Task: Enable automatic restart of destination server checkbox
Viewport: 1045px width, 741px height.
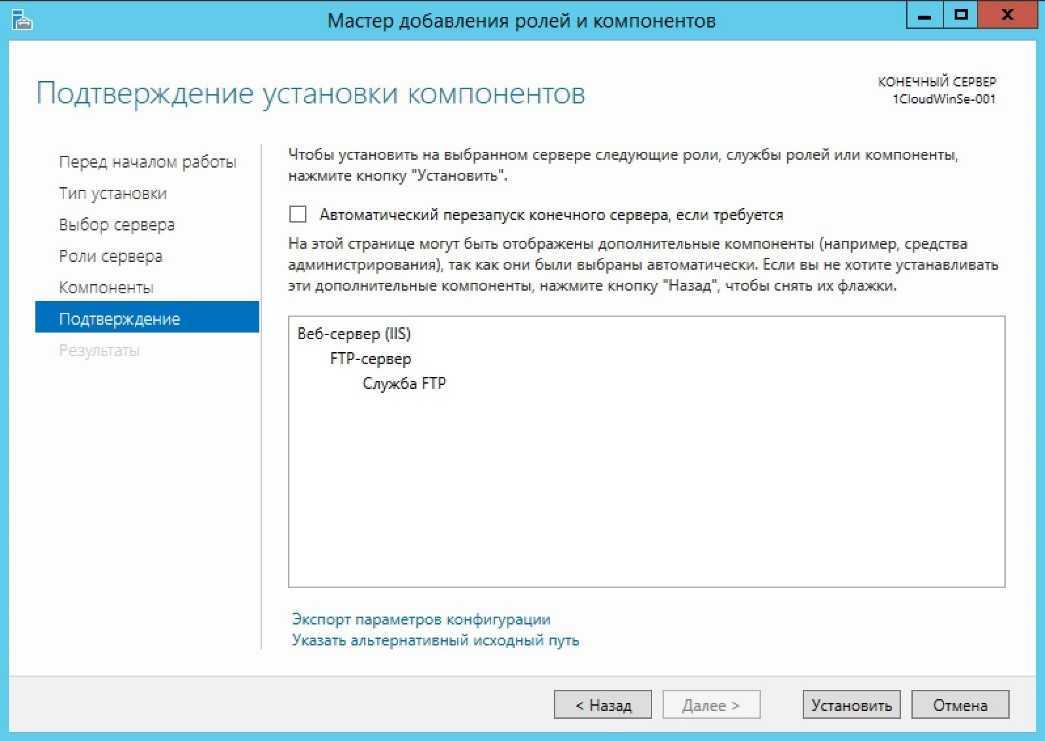Action: [298, 214]
